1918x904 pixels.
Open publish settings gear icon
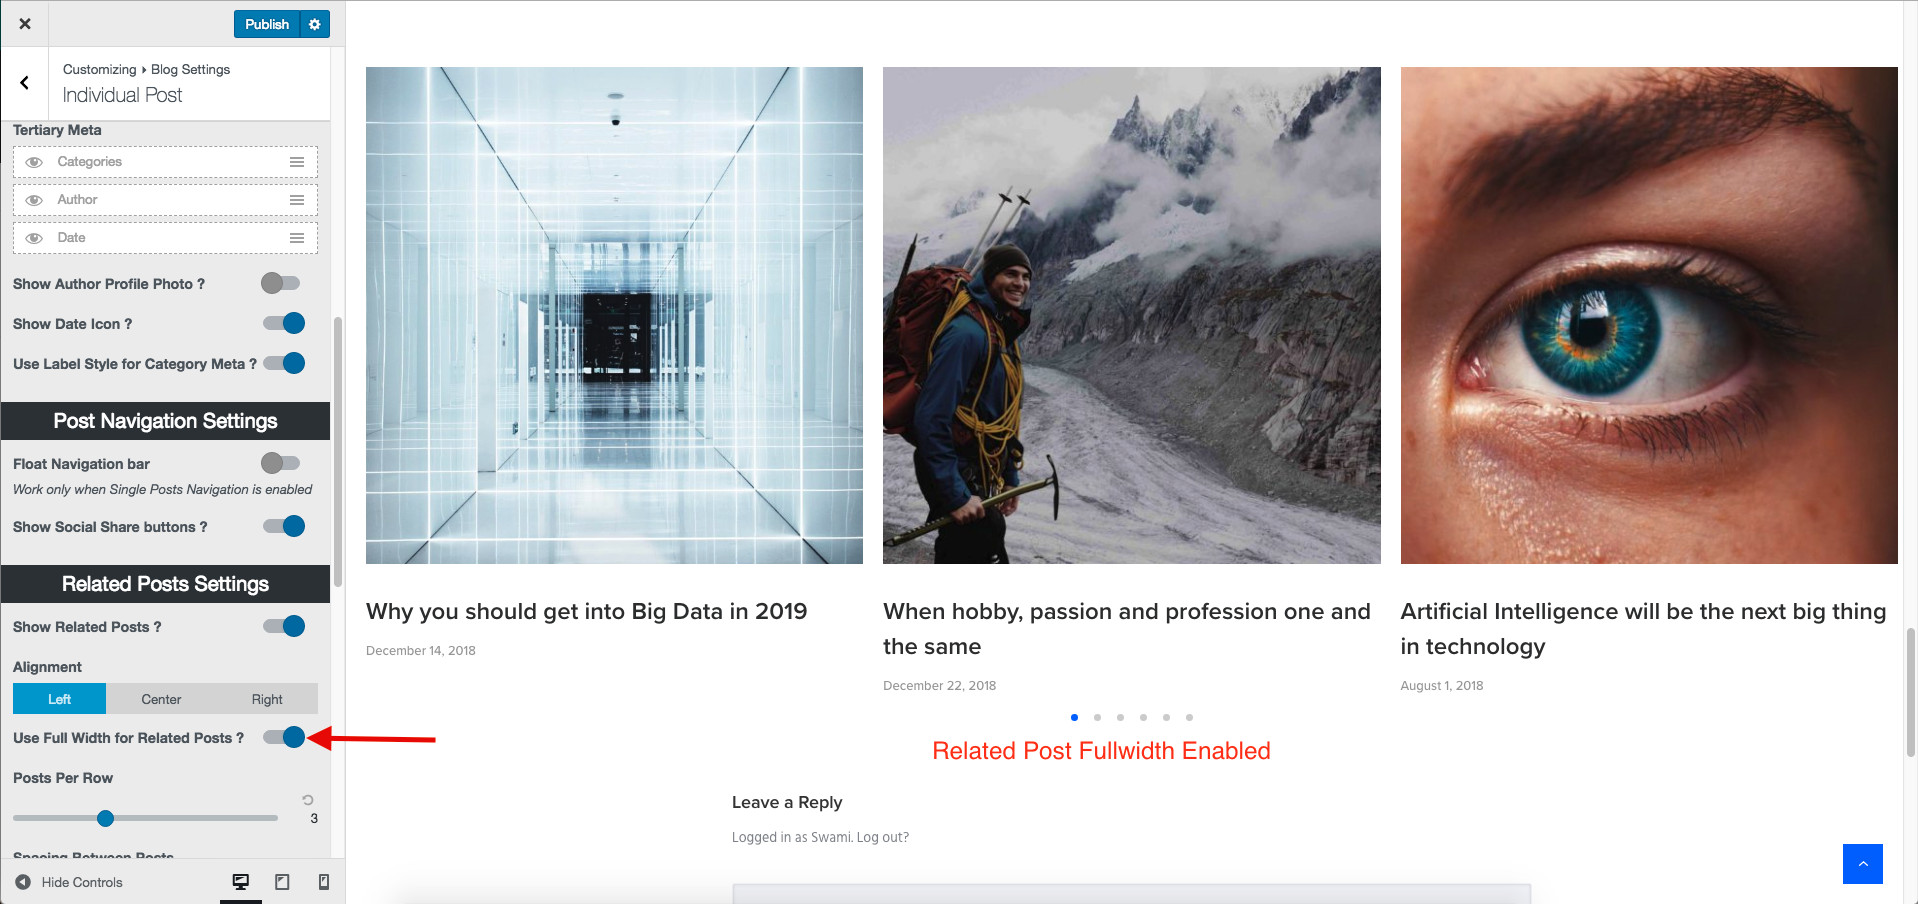click(x=315, y=24)
